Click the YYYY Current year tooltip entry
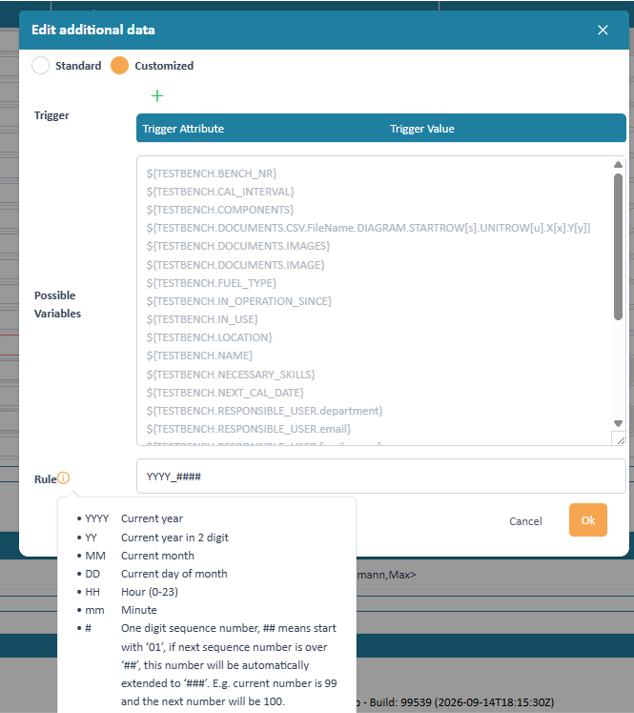634x713 pixels. (134, 518)
